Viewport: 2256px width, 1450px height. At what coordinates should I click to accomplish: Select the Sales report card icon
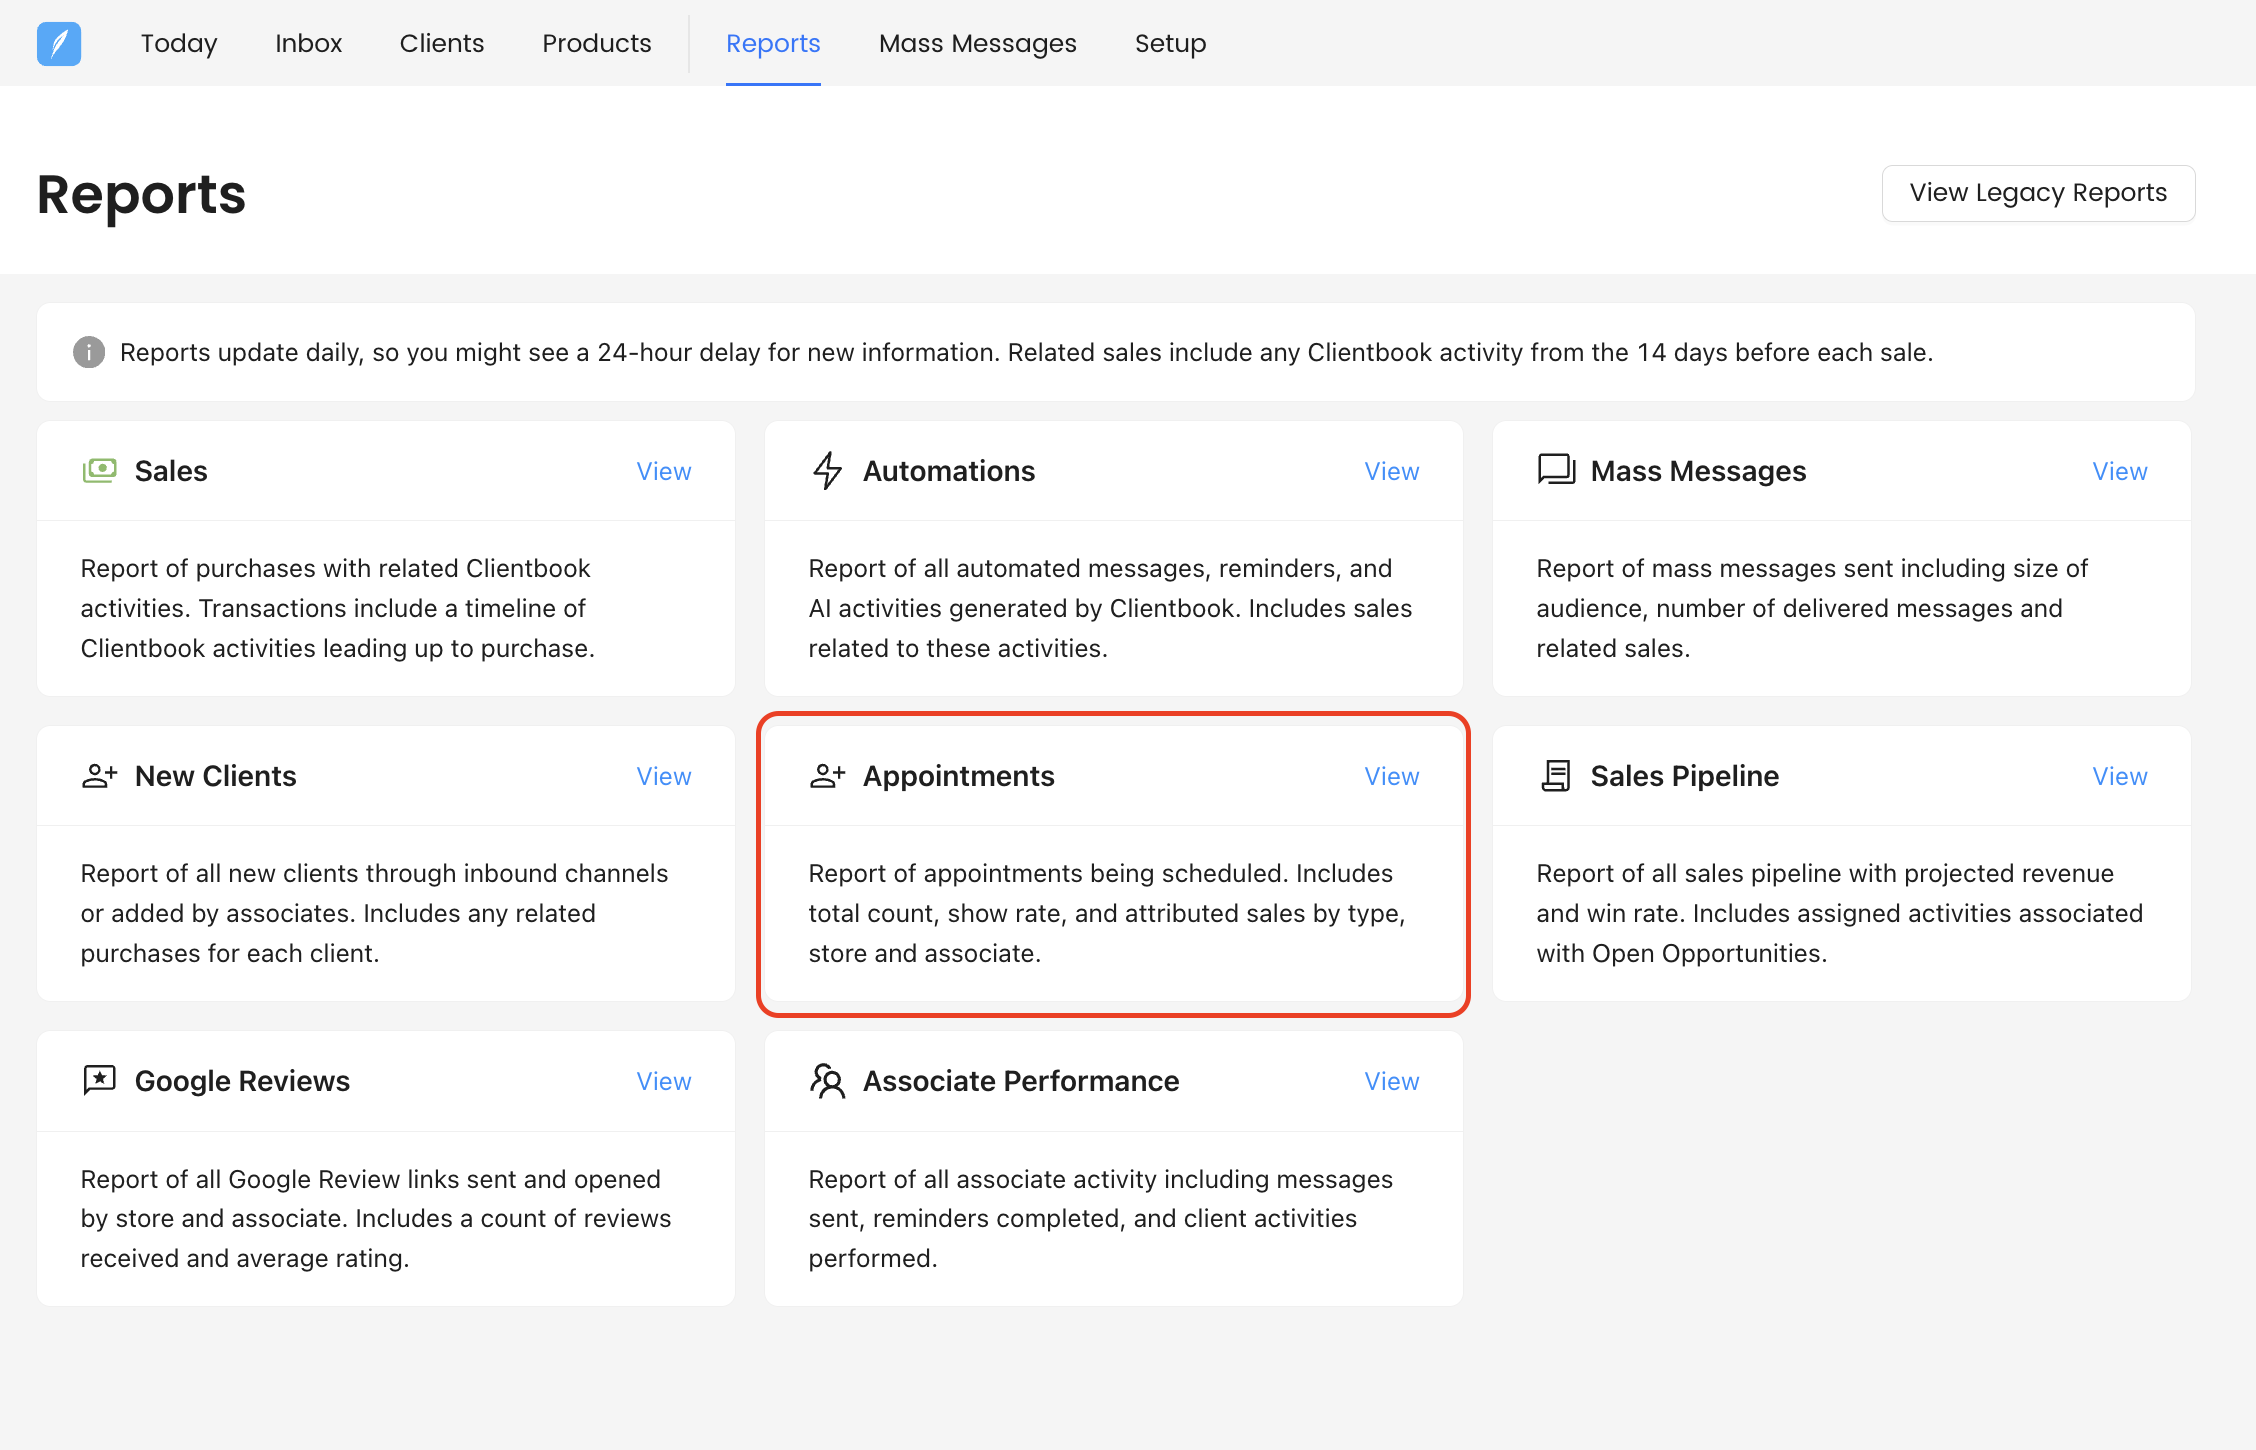point(99,470)
